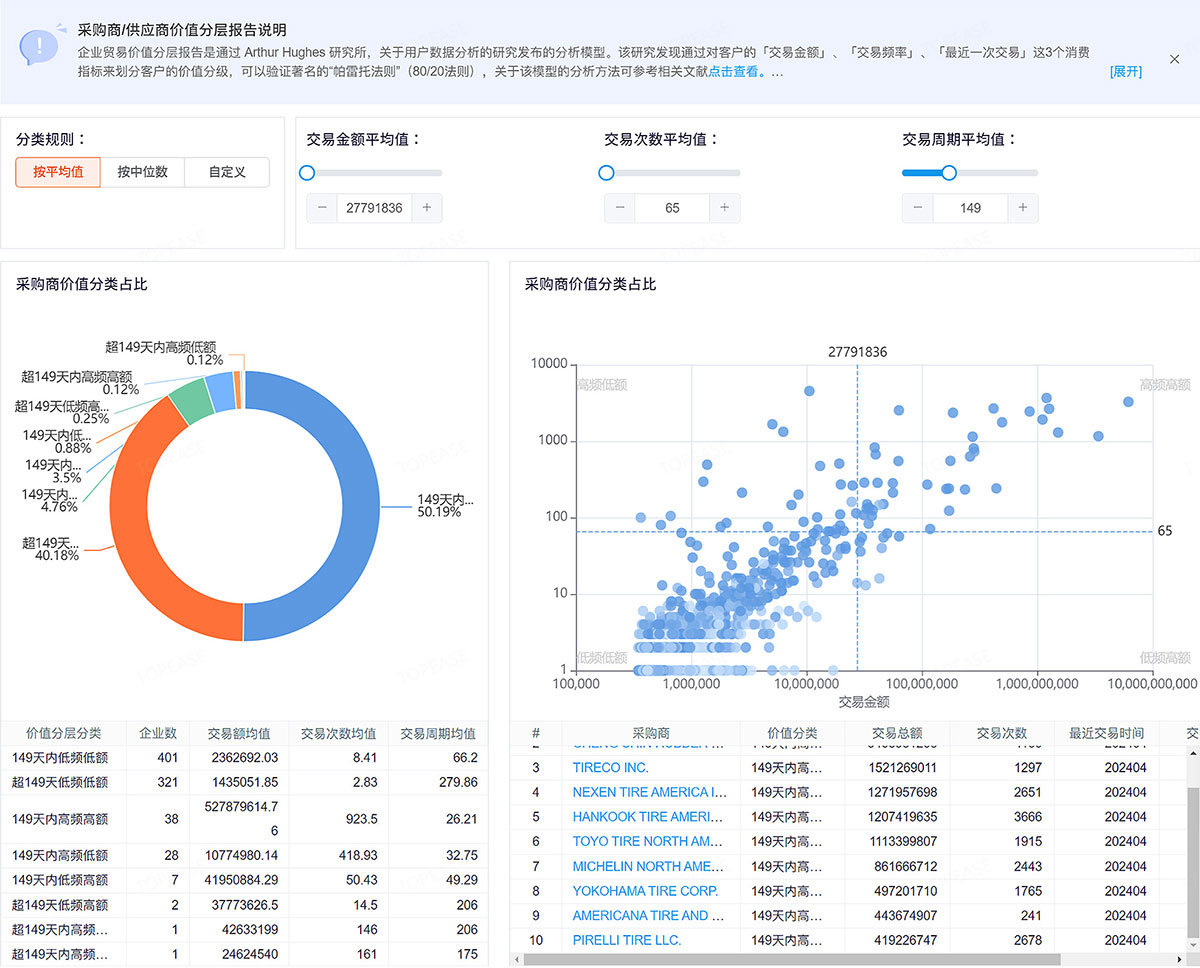Decrease 交易周期平均值 using minus icon
The image size is (1200, 968).
(x=918, y=208)
